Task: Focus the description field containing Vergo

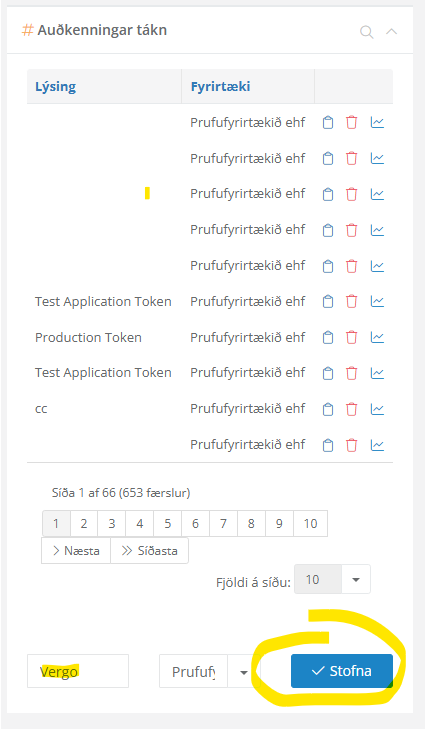Action: click(x=78, y=671)
